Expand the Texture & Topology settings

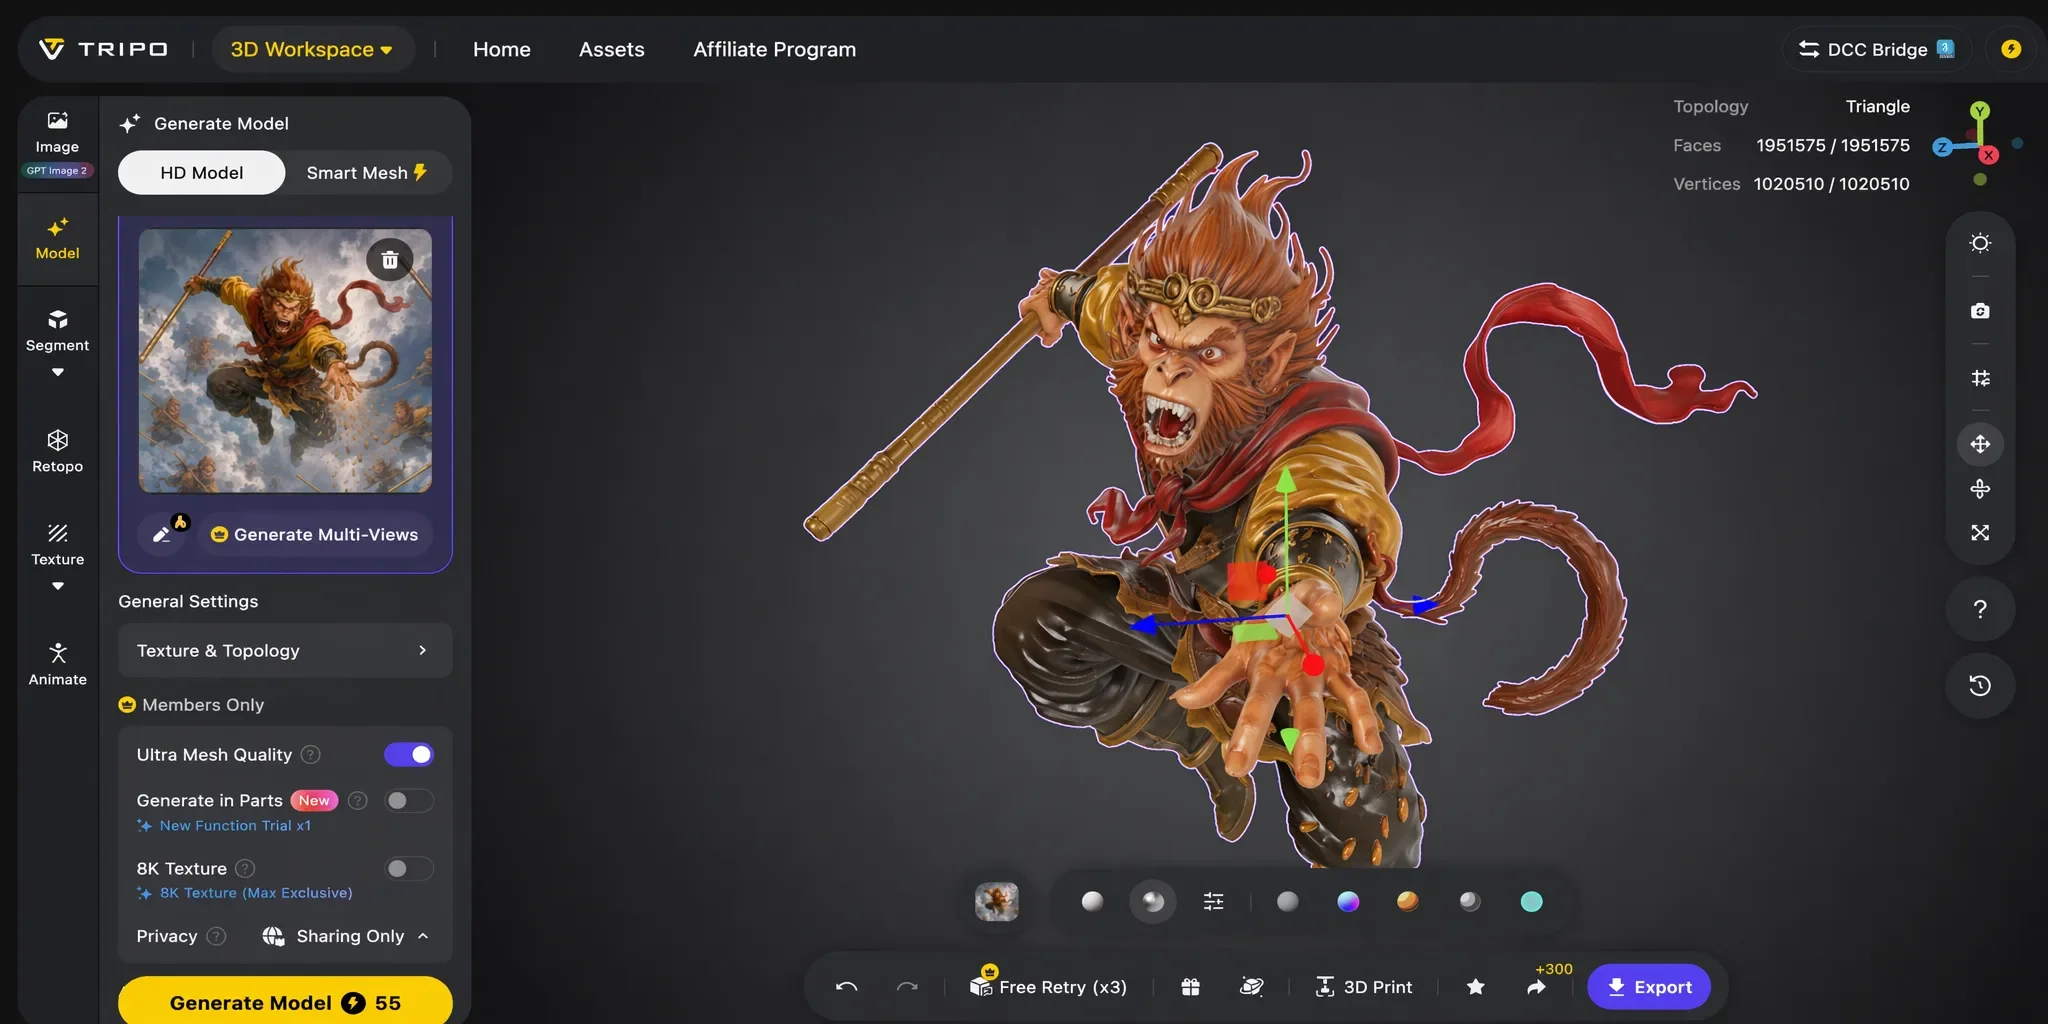click(x=285, y=651)
